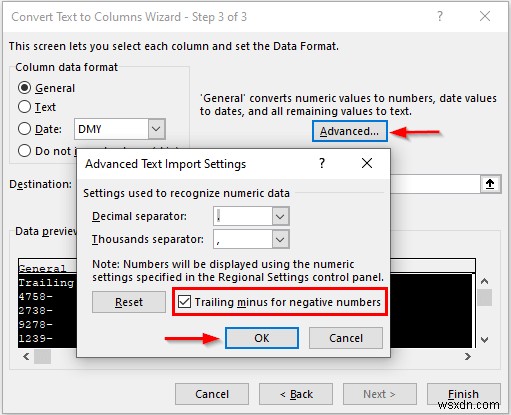Click data preview scroll left arrow
Image resolution: width=511 pixels, height=415 pixels.
[x=26, y=357]
